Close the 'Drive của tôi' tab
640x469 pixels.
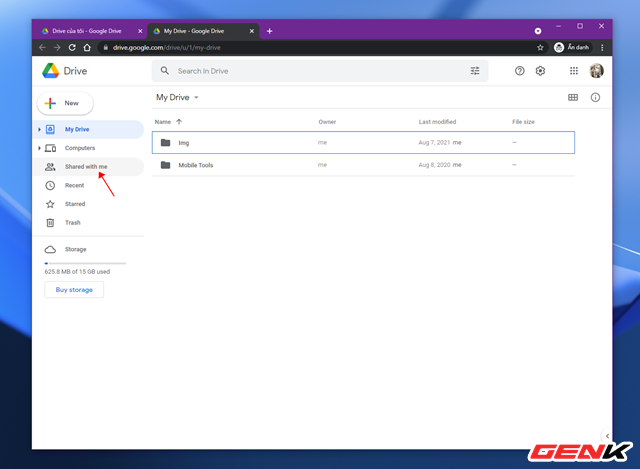(140, 31)
